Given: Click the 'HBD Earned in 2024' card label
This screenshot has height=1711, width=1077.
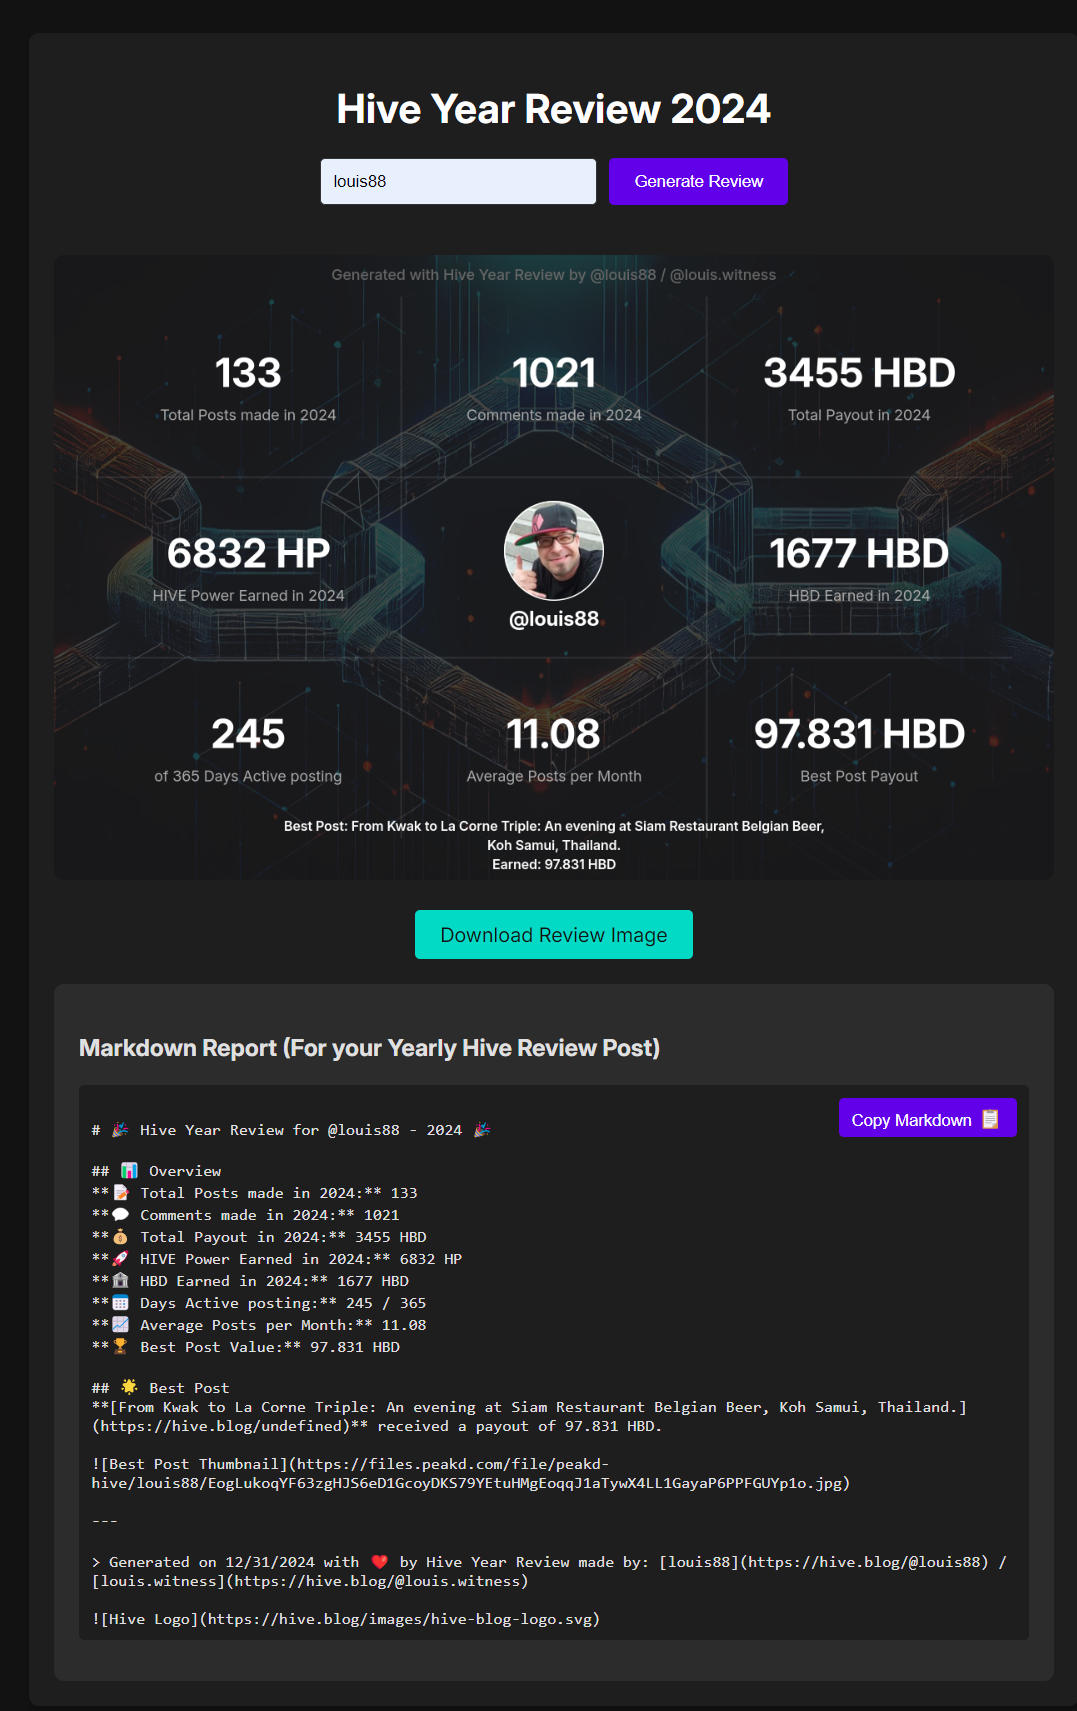Looking at the screenshot, I should click(x=859, y=596).
